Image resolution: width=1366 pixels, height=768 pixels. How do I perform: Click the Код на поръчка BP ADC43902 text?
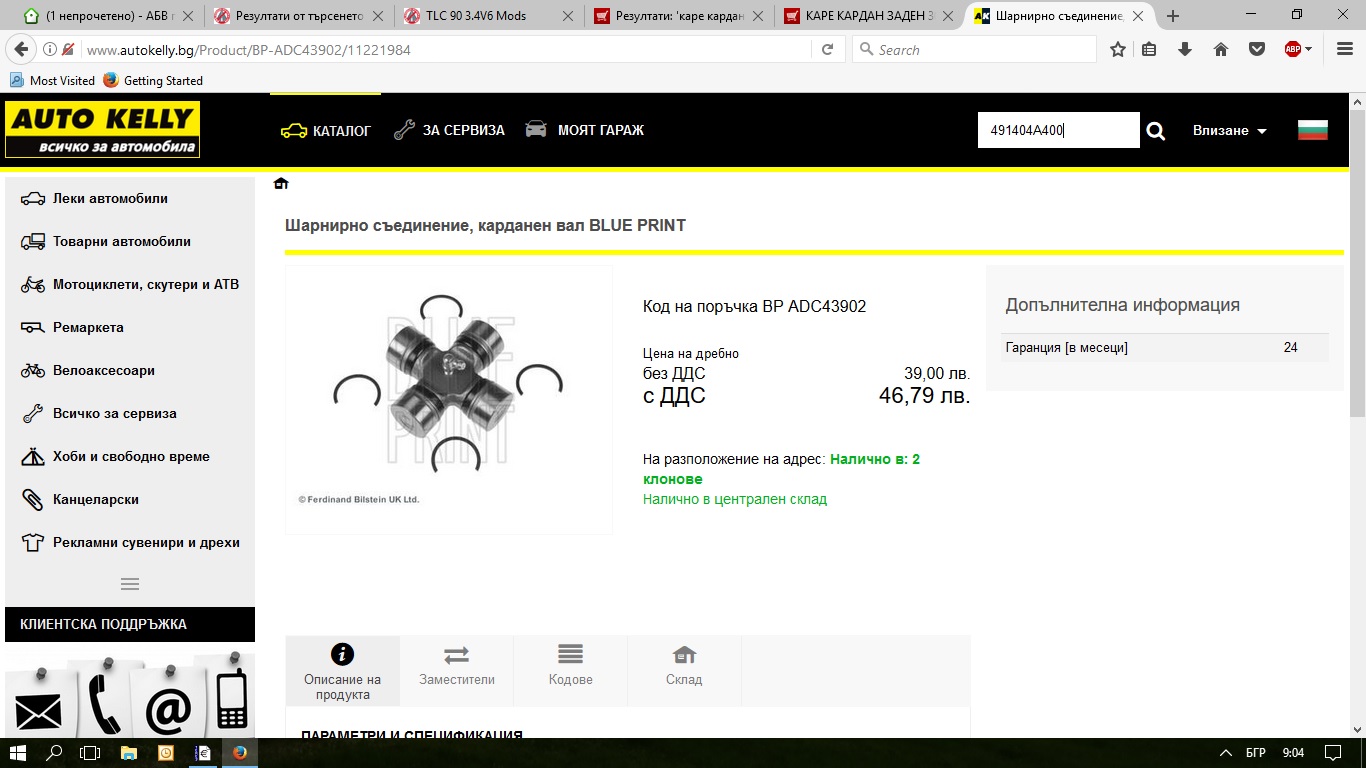coord(754,307)
